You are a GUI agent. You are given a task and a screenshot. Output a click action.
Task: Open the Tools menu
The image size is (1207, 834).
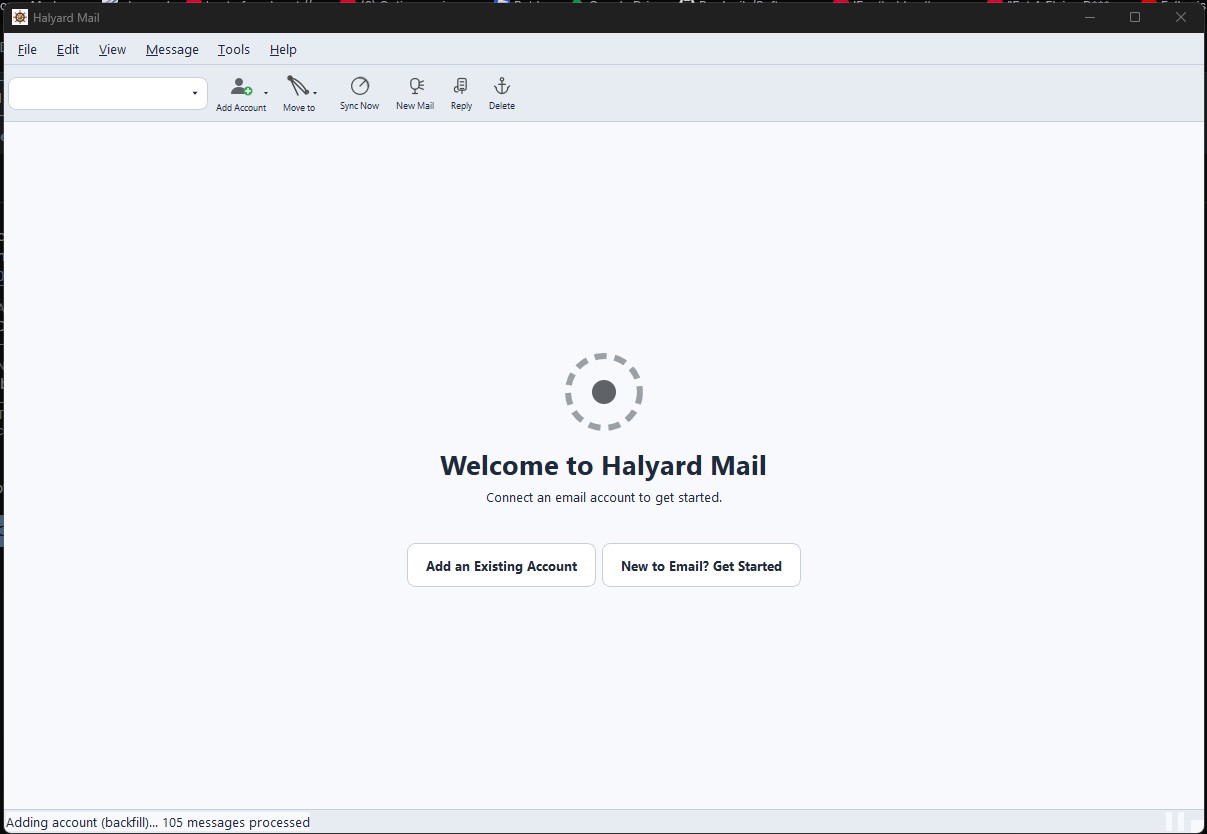coord(234,49)
